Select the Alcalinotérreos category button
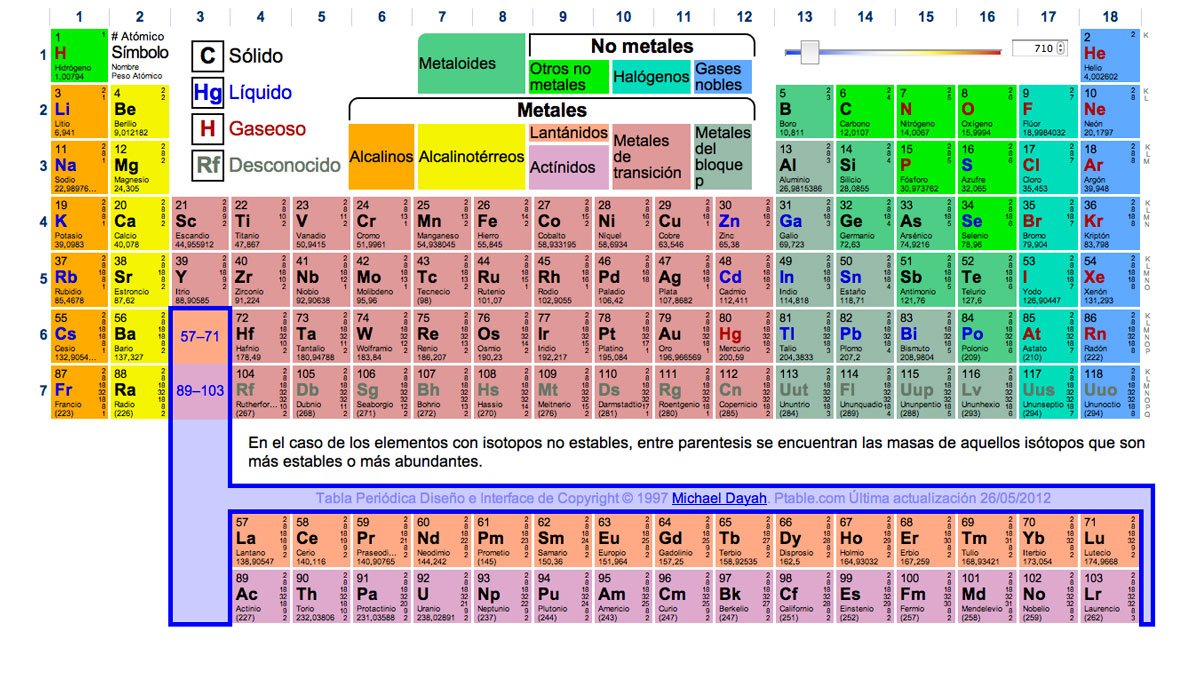Screen dimensions: 1200x683 click(x=471, y=157)
